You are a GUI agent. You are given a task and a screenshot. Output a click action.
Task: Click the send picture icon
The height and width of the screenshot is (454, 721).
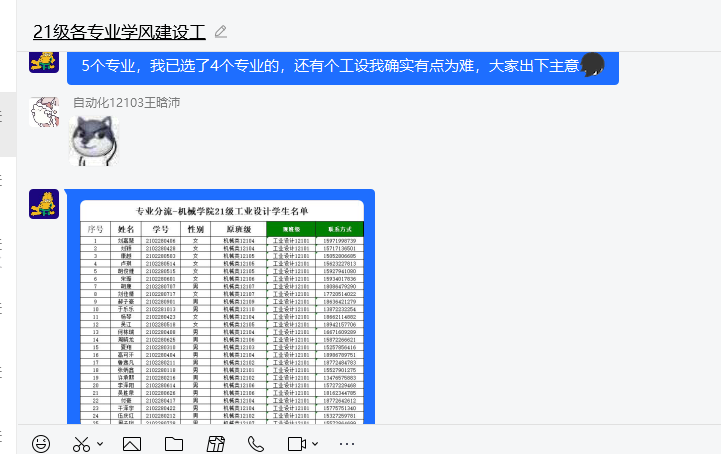132,443
